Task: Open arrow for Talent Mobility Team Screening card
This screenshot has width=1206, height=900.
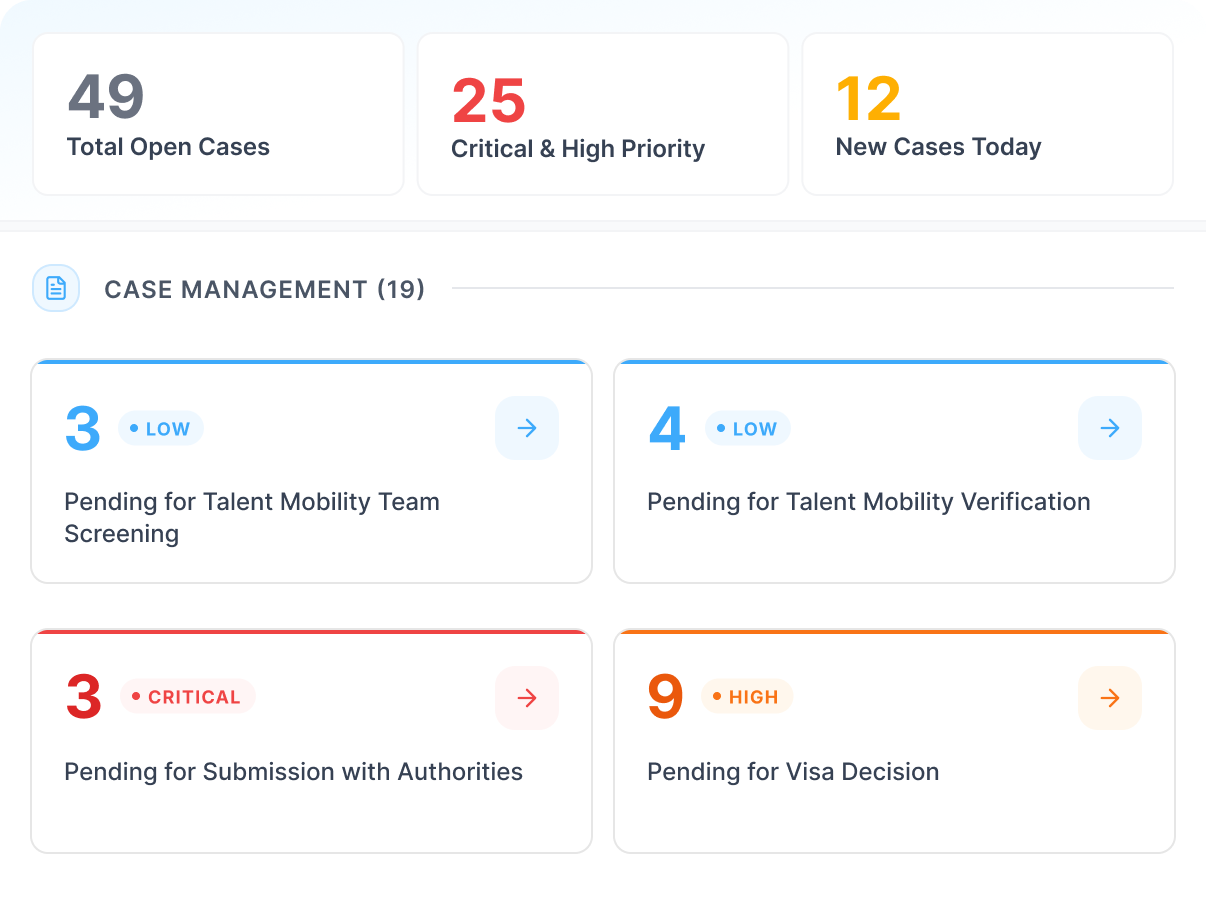Action: click(527, 428)
